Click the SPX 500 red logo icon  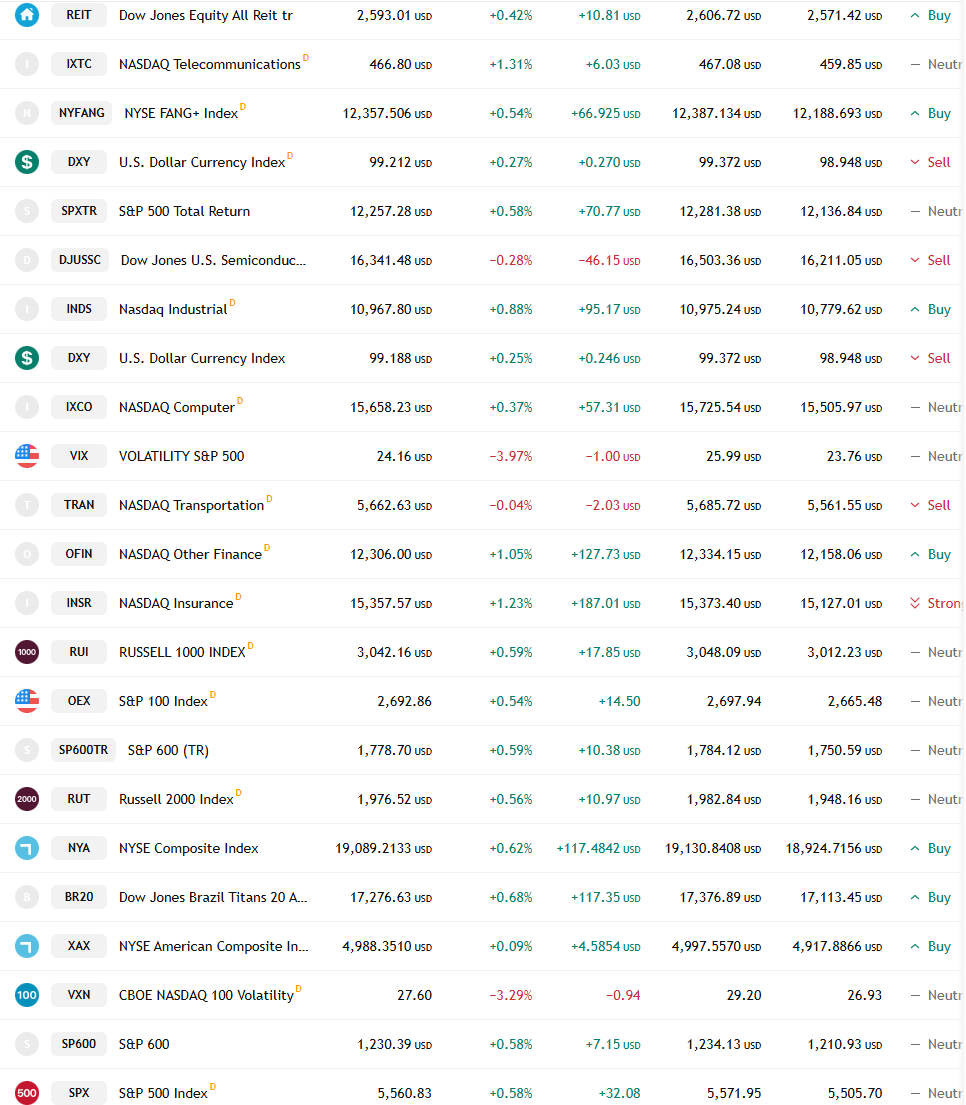[x=27, y=1092]
